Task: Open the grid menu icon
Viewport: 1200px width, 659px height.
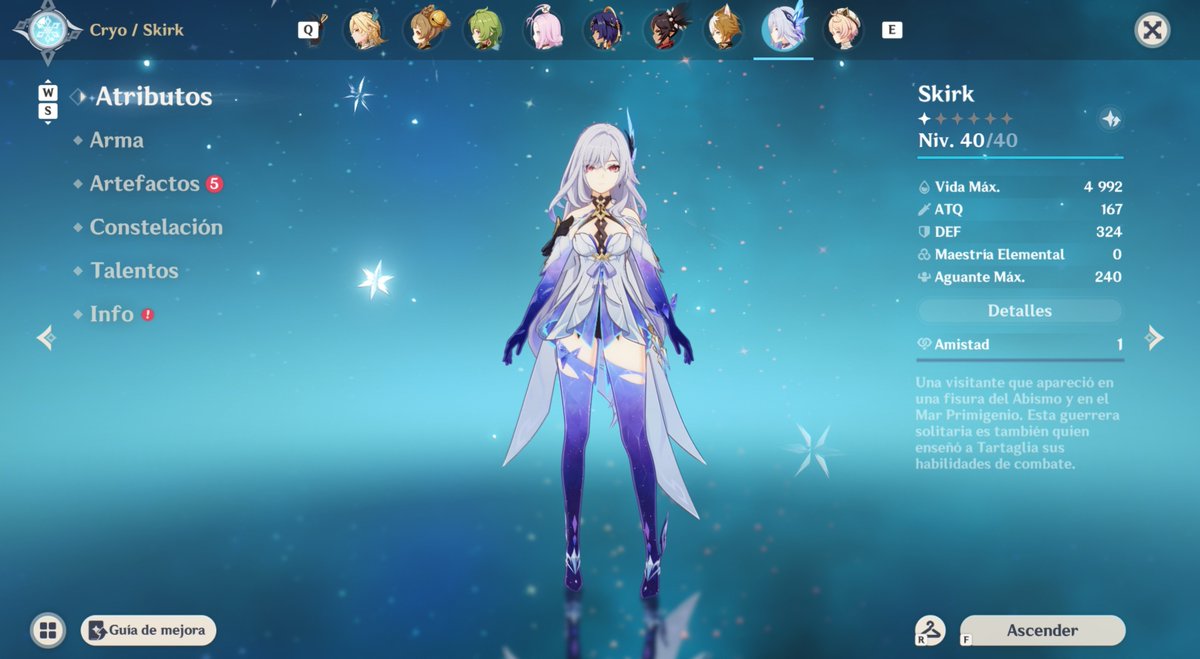Action: [46, 630]
